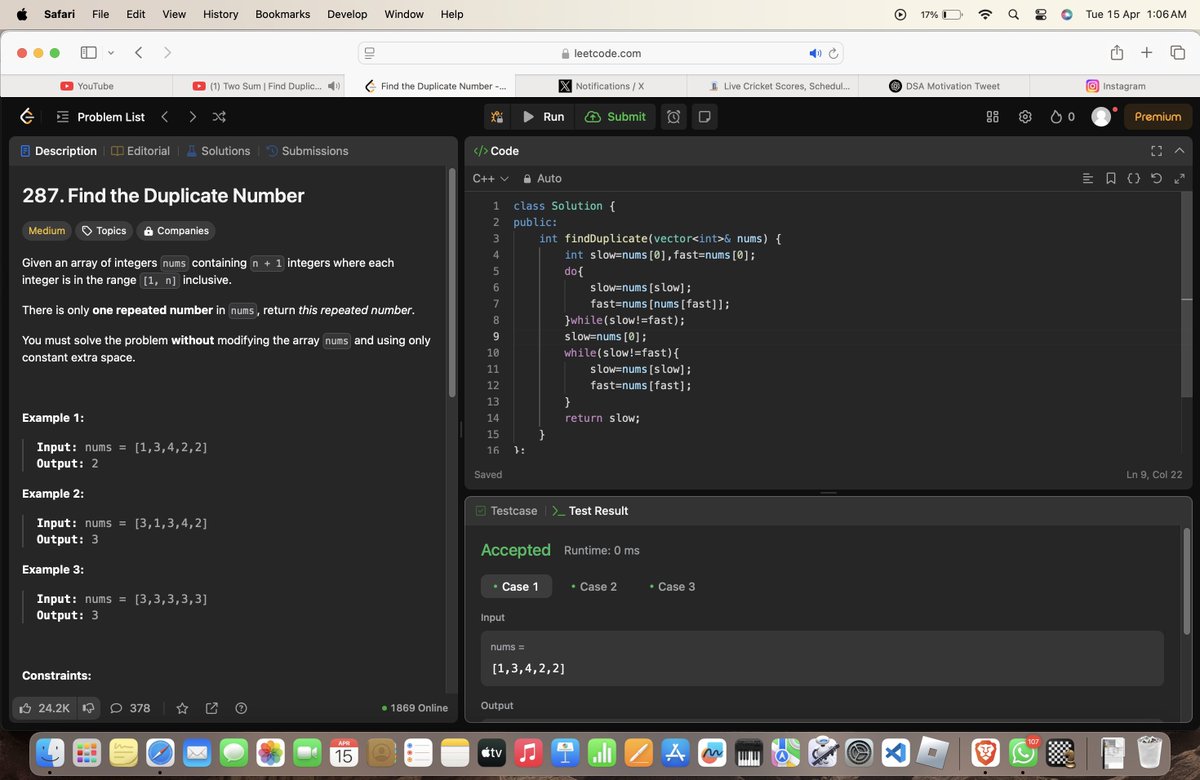Format code with align-lines icon
This screenshot has height=780, width=1200.
click(x=1088, y=179)
